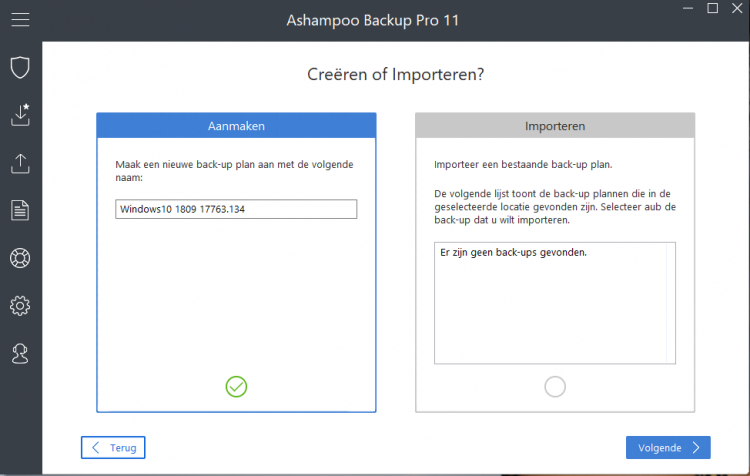
Task: Click the restore upload-arrow sidebar icon
Action: [20, 163]
